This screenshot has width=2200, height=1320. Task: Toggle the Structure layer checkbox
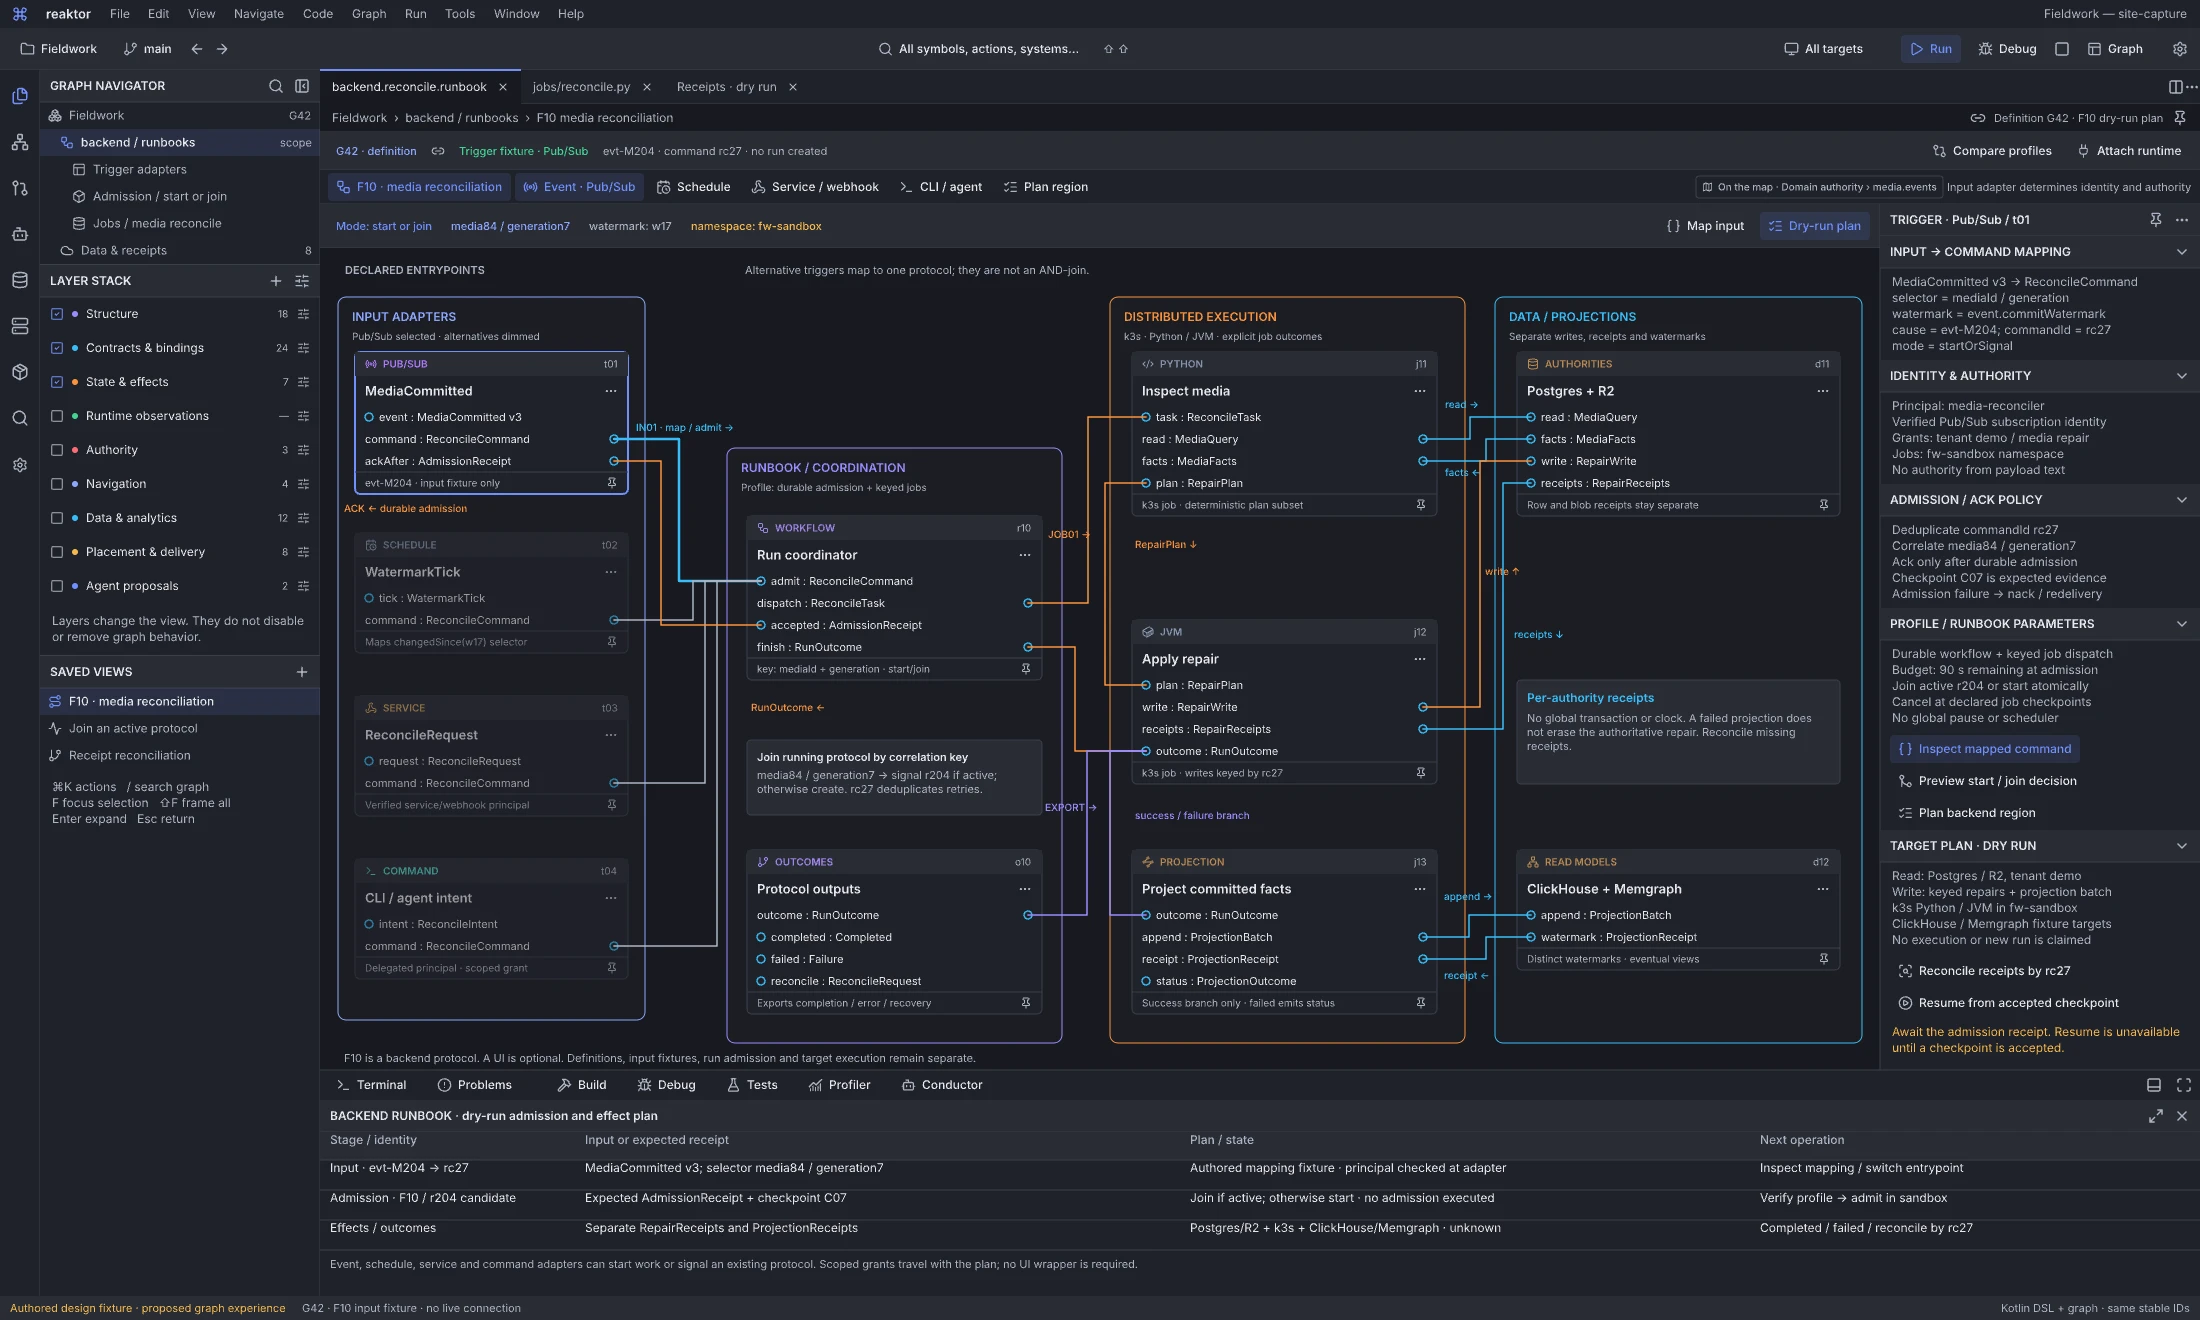click(57, 314)
